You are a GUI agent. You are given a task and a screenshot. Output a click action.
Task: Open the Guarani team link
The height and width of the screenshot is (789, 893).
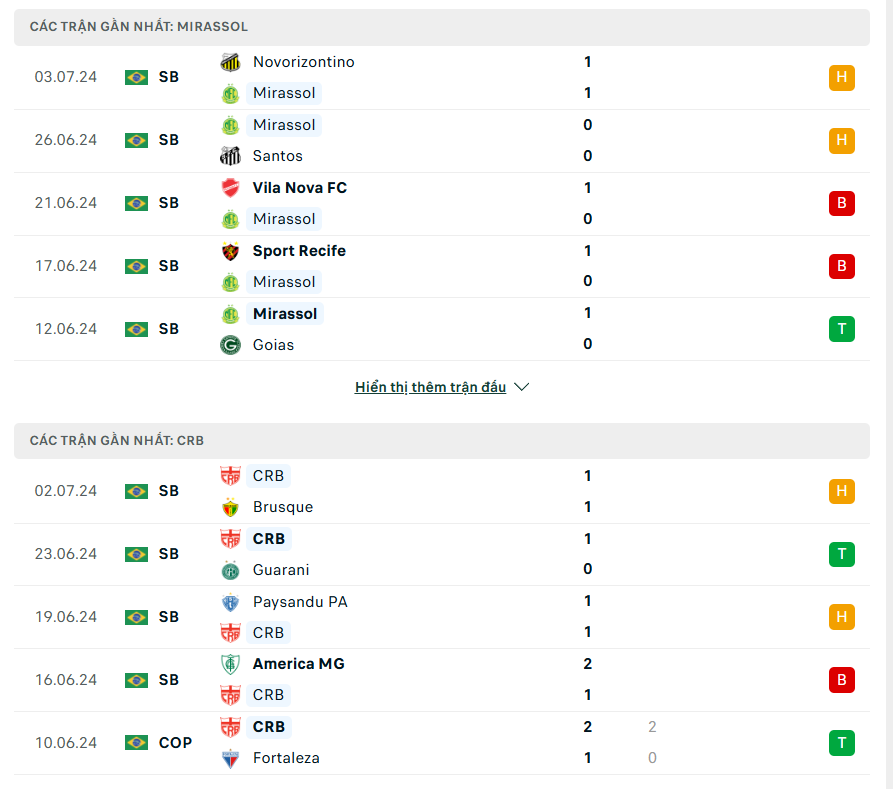click(x=281, y=570)
